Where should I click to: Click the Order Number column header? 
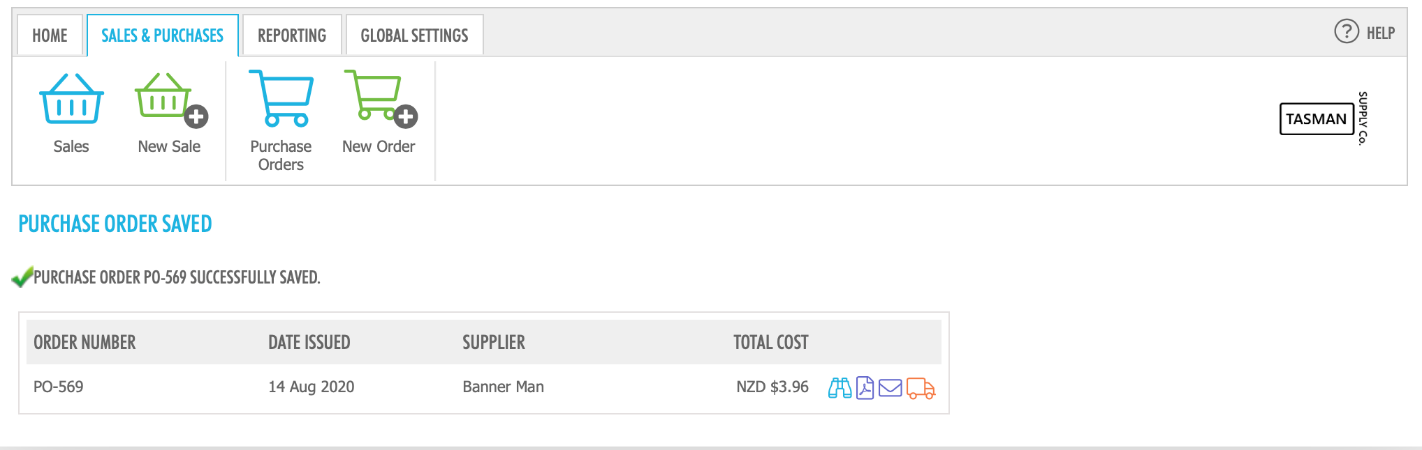[85, 342]
